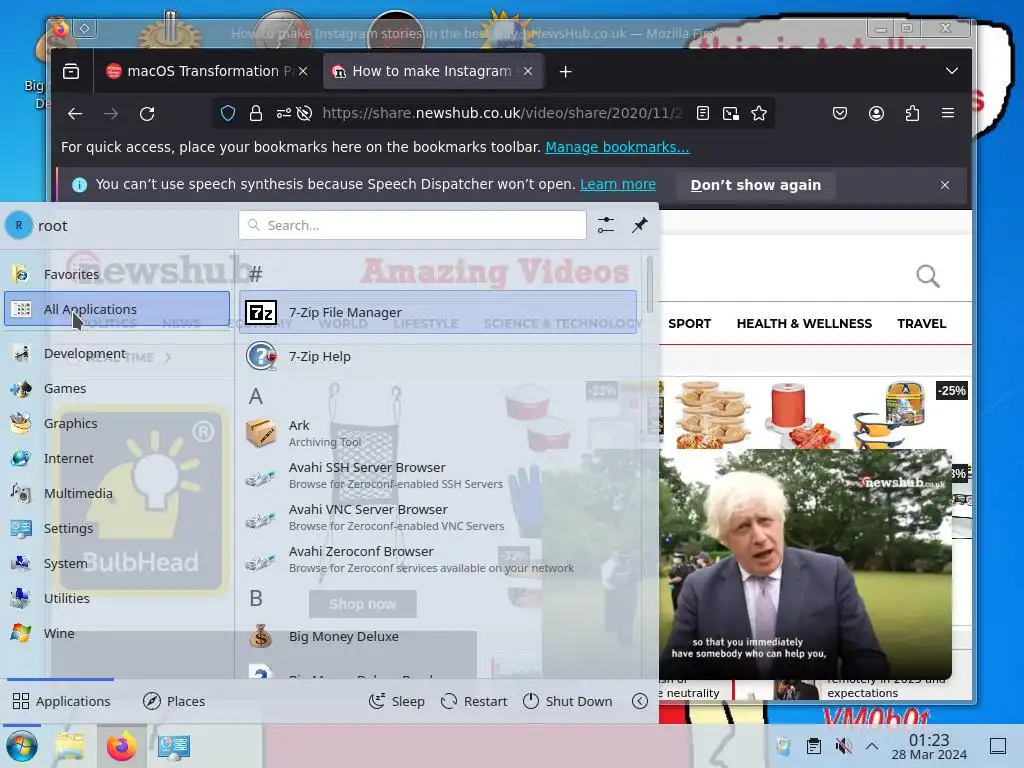Click the URL address field

(502, 114)
